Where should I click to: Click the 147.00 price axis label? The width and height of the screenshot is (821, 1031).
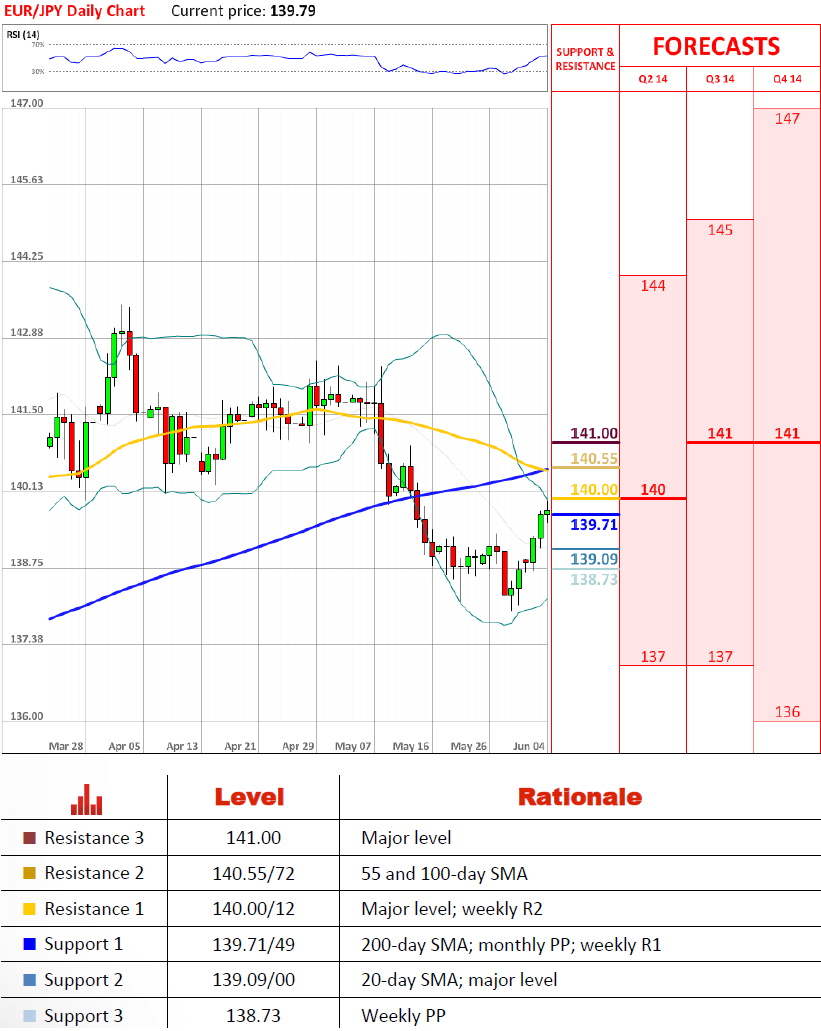click(x=27, y=103)
